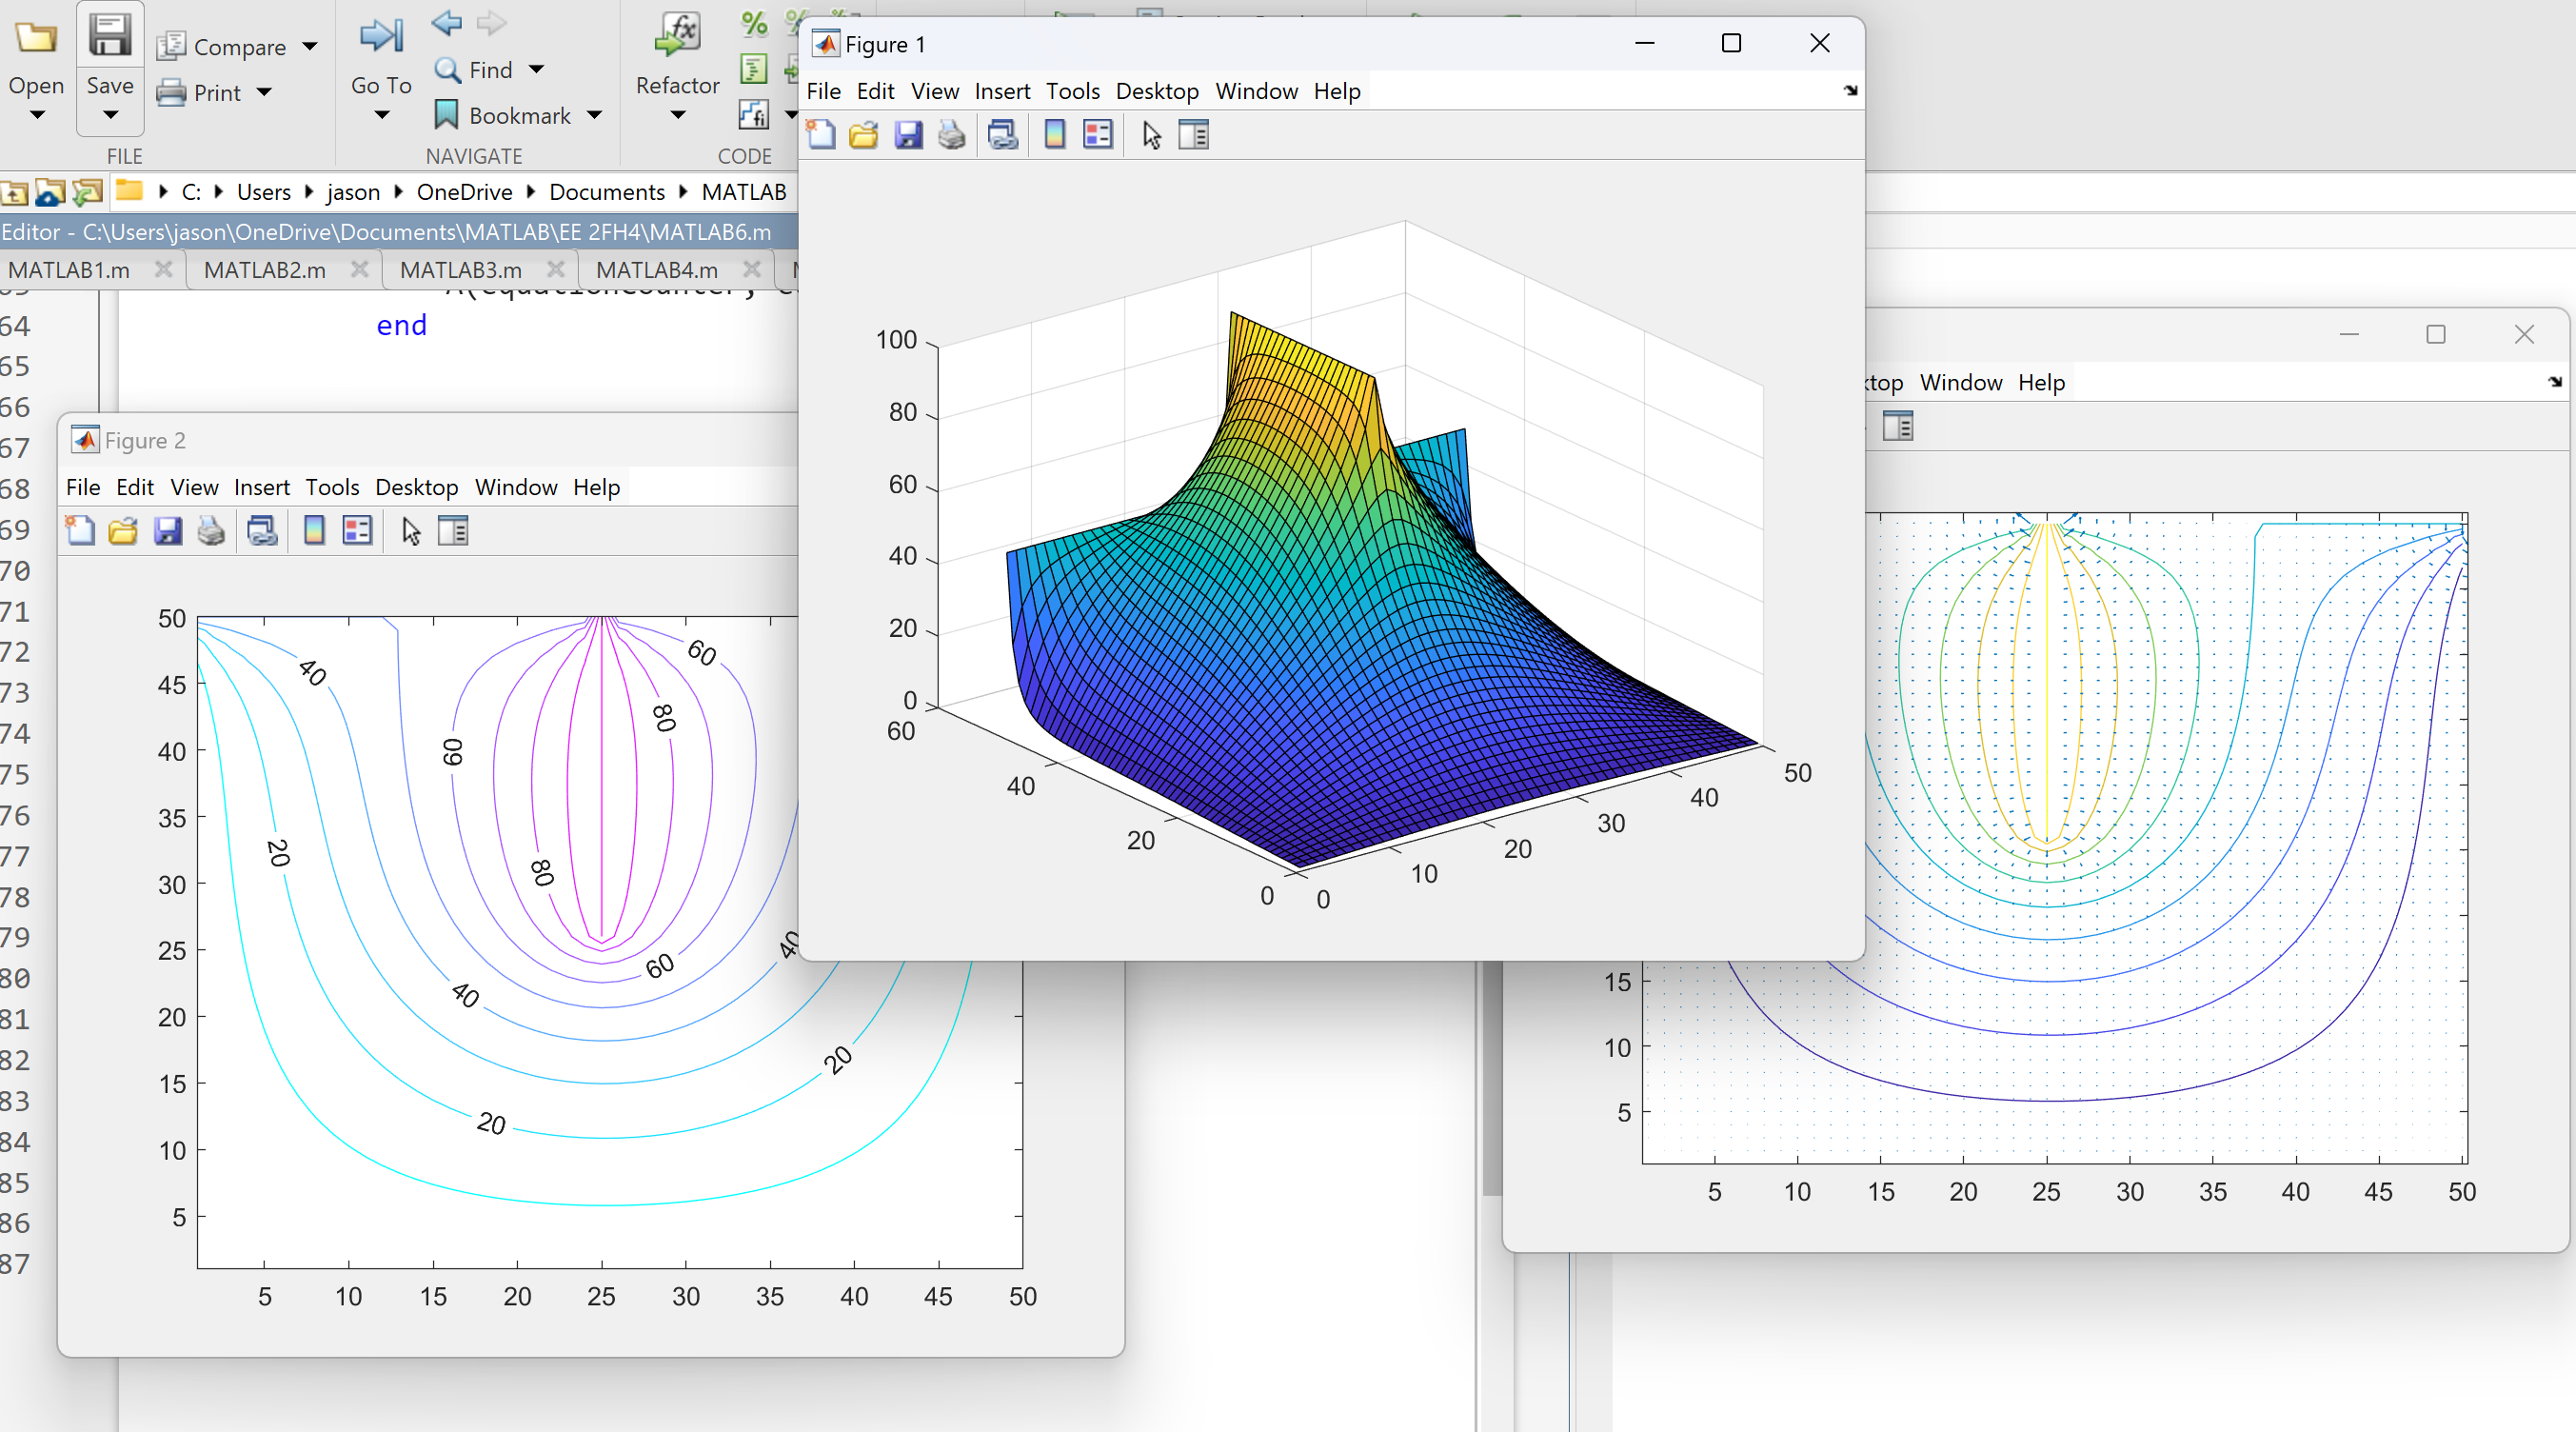Click the editor vertical scrollbar thumb
Viewport: 2576px width, 1432px height.
click(1491, 1080)
